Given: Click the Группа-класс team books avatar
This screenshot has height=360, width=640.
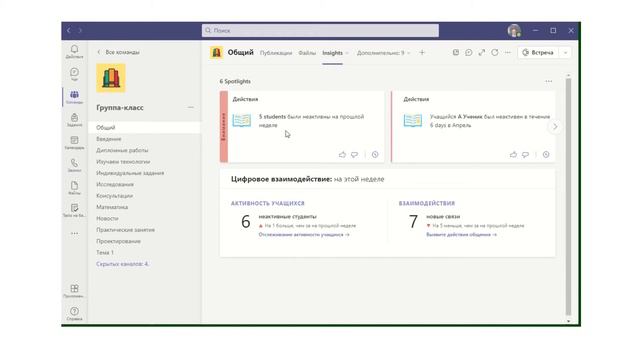Looking at the screenshot, I should (111, 78).
